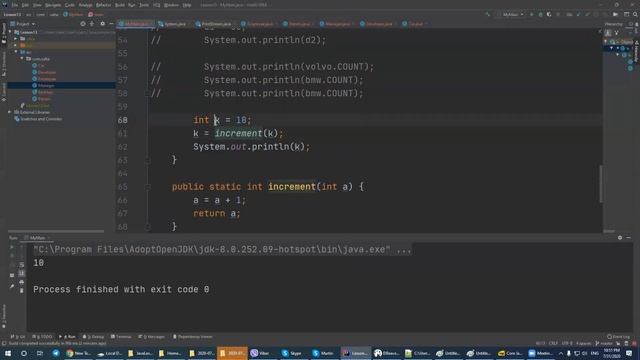Viewport: 640px width, 360px height.
Task: Click the print icon in Run console
Action: (22, 282)
